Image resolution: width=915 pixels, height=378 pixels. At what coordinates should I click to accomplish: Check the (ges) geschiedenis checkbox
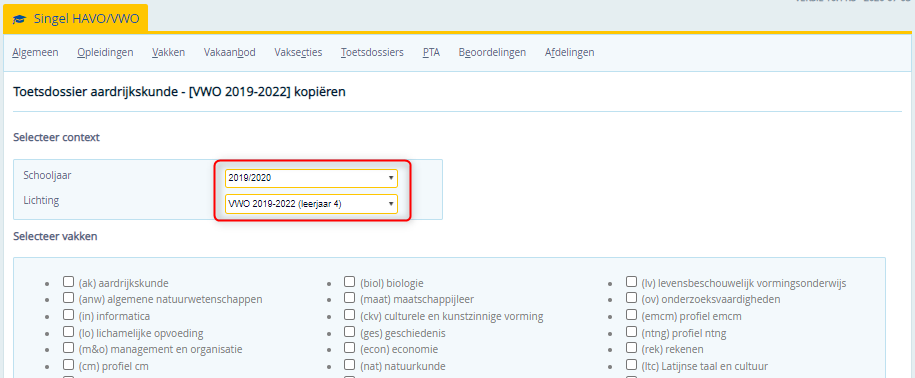pos(350,332)
